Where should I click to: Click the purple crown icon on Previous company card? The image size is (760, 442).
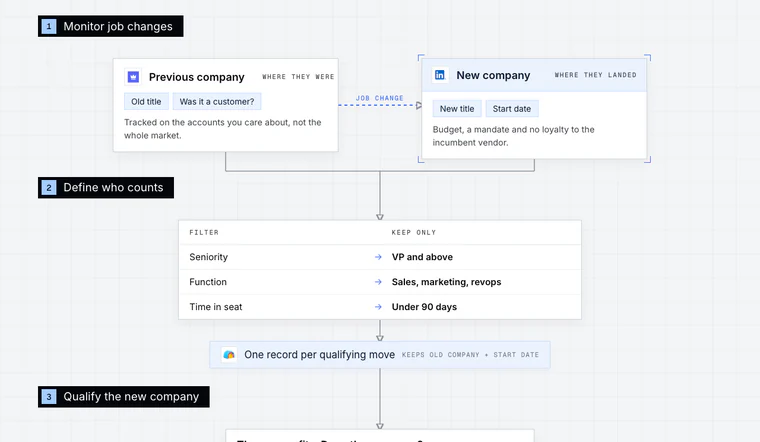133,77
